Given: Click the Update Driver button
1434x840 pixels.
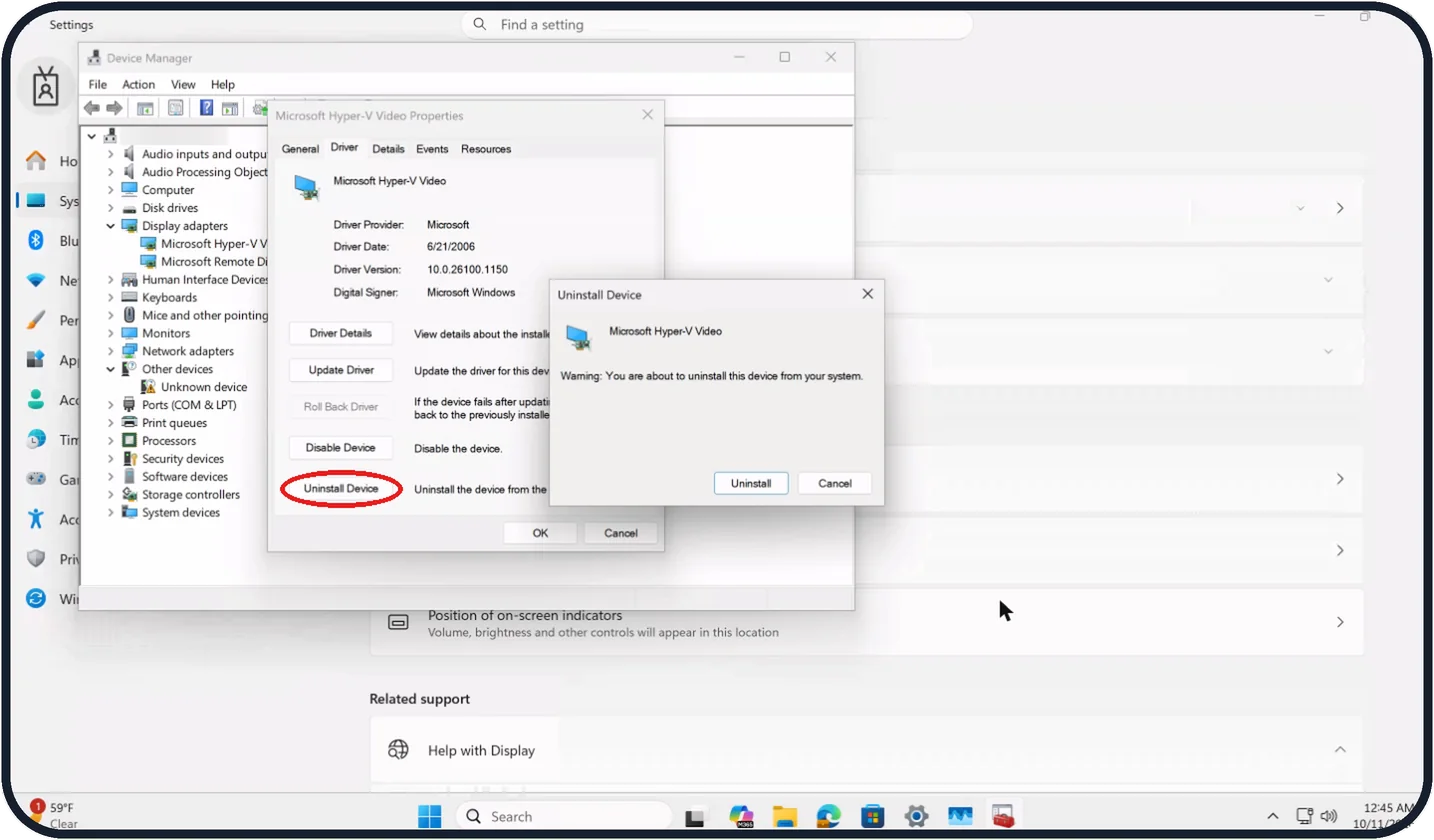Looking at the screenshot, I should coord(341,370).
